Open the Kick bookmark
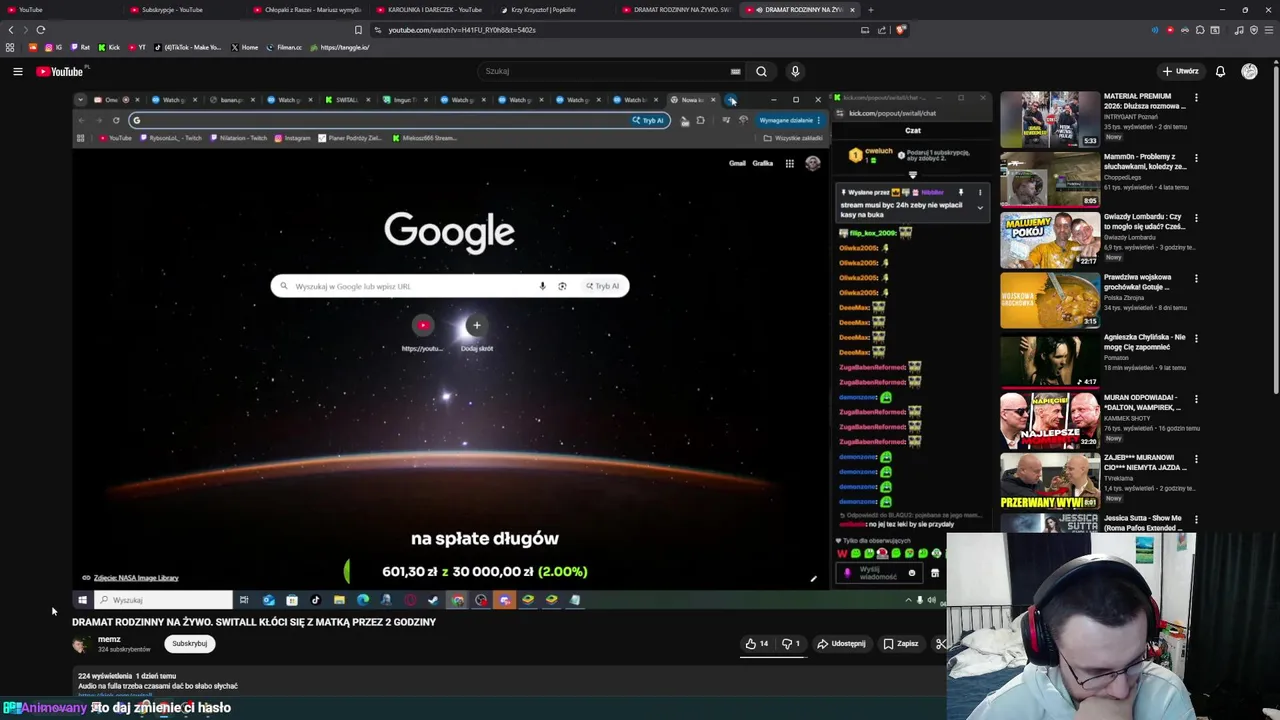The width and height of the screenshot is (1280, 720). (x=109, y=47)
